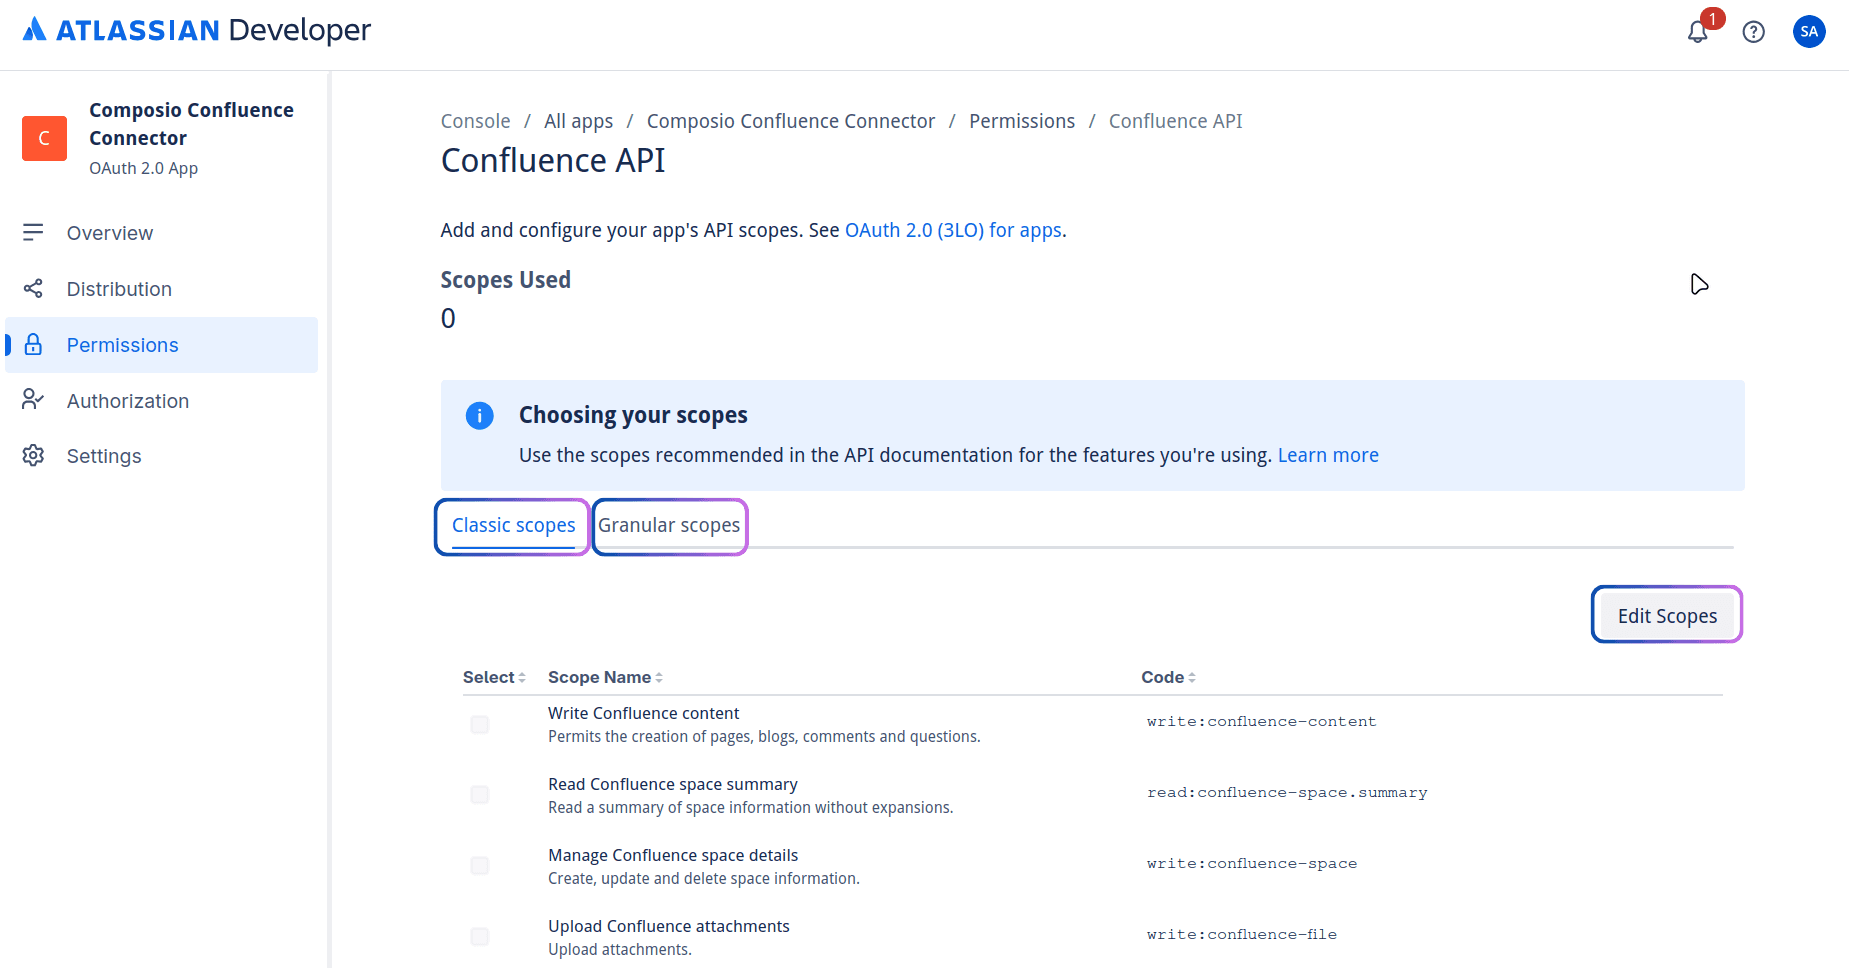Tick the Manage Confluence space details checkbox
The width and height of the screenshot is (1849, 968).
point(480,866)
